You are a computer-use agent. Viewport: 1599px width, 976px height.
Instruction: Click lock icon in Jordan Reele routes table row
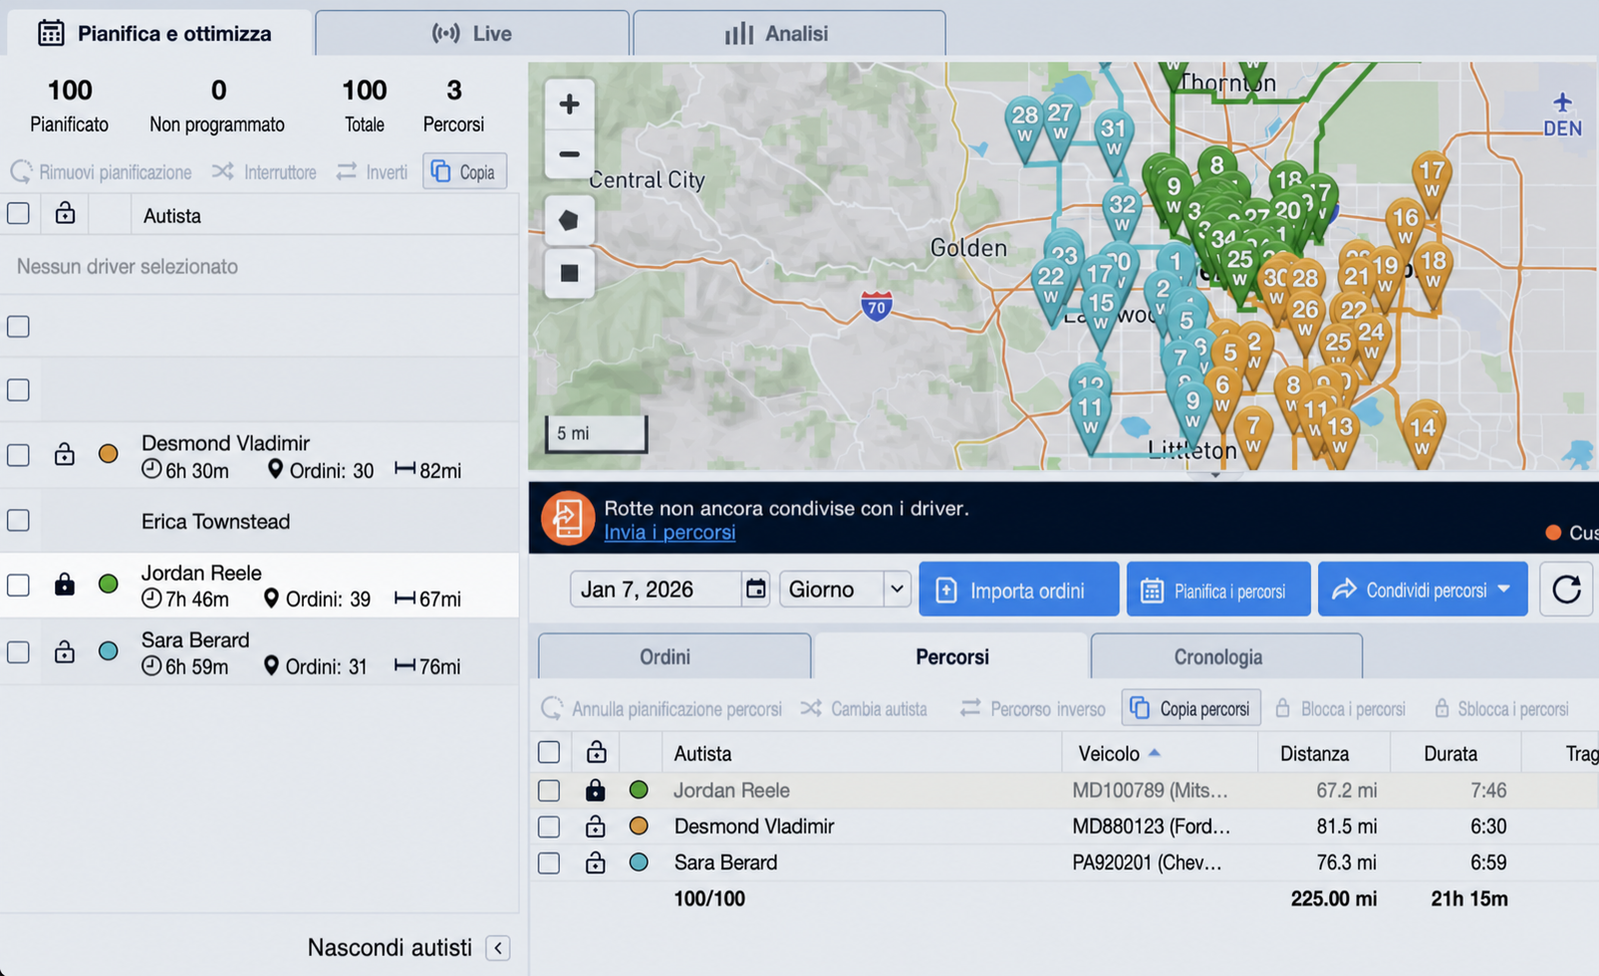tap(595, 790)
